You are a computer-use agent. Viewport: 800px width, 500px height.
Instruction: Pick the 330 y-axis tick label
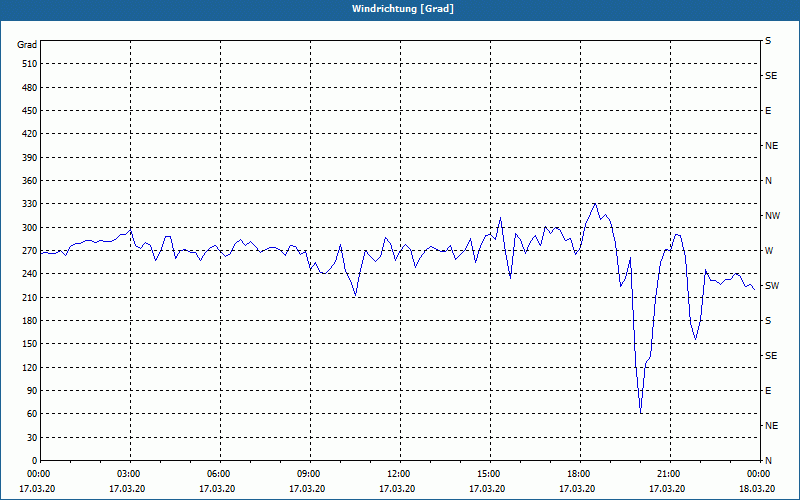coord(30,204)
